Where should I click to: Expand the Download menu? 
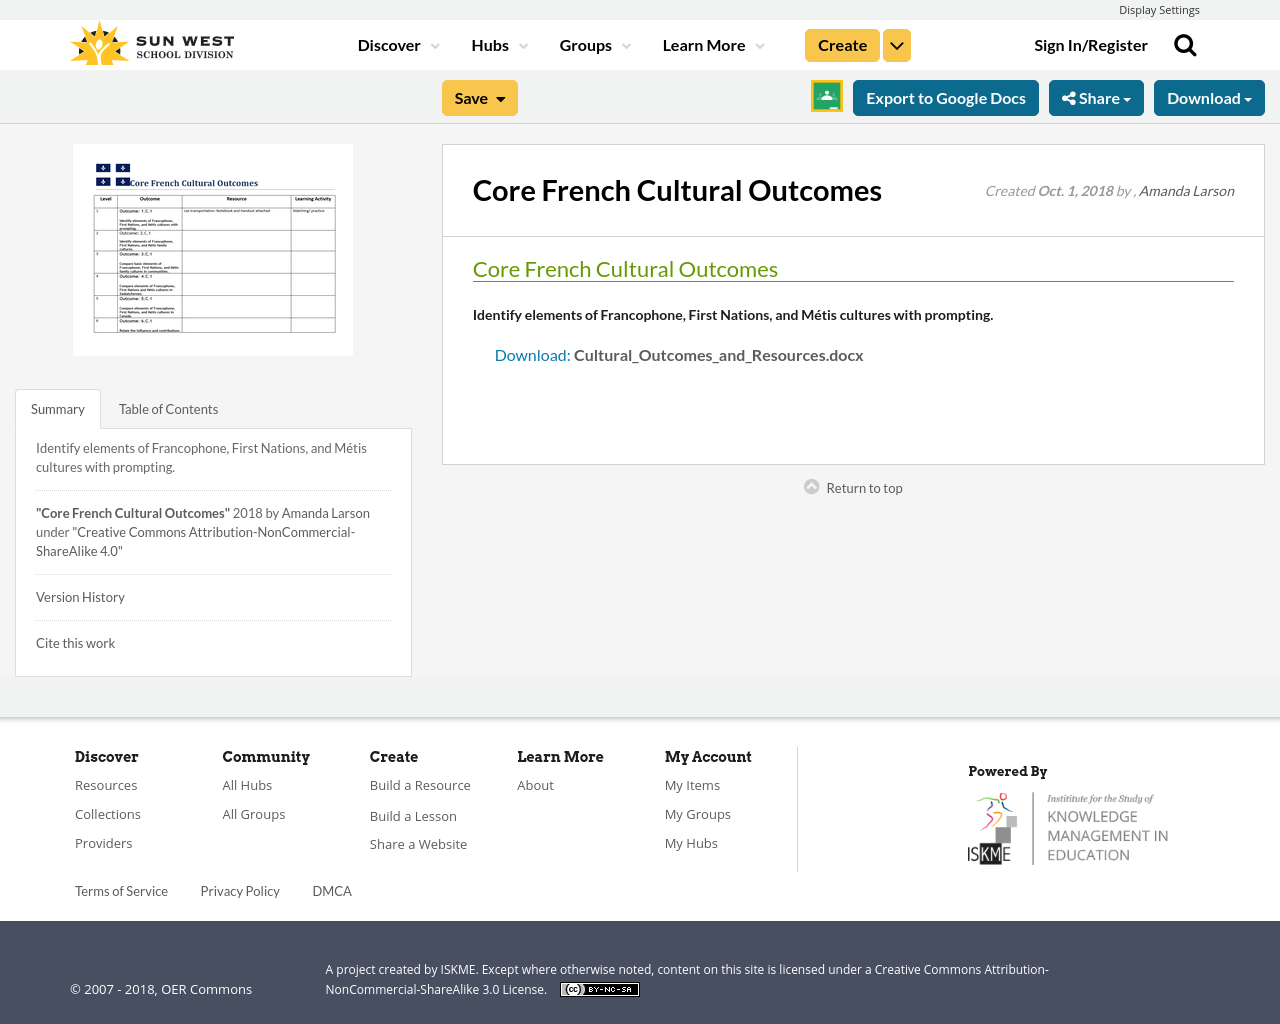pos(1209,97)
